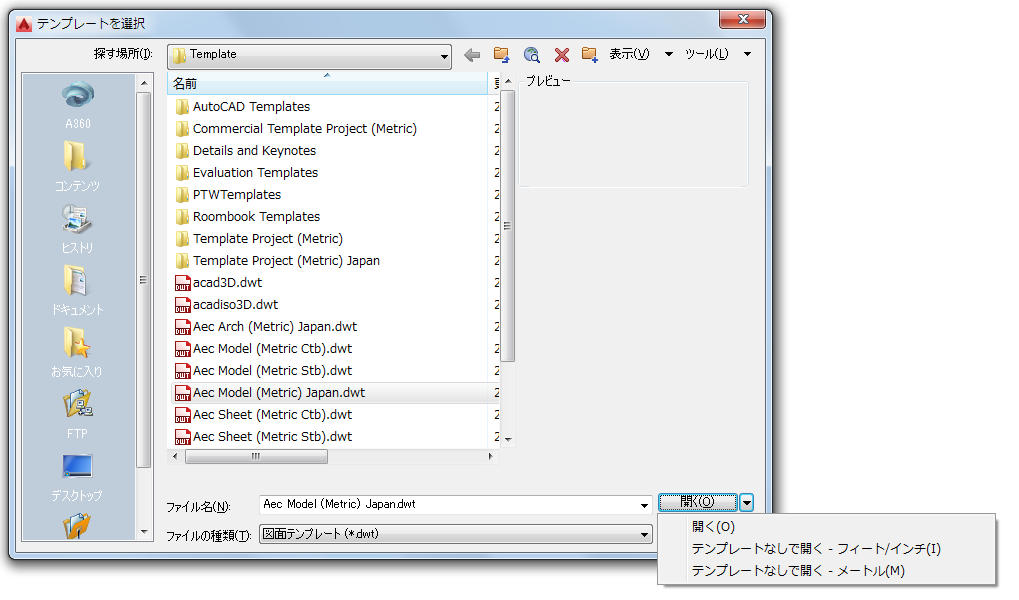Select Aec Model (Metric) Japan.dwt
The image size is (1019, 600).
click(x=279, y=393)
